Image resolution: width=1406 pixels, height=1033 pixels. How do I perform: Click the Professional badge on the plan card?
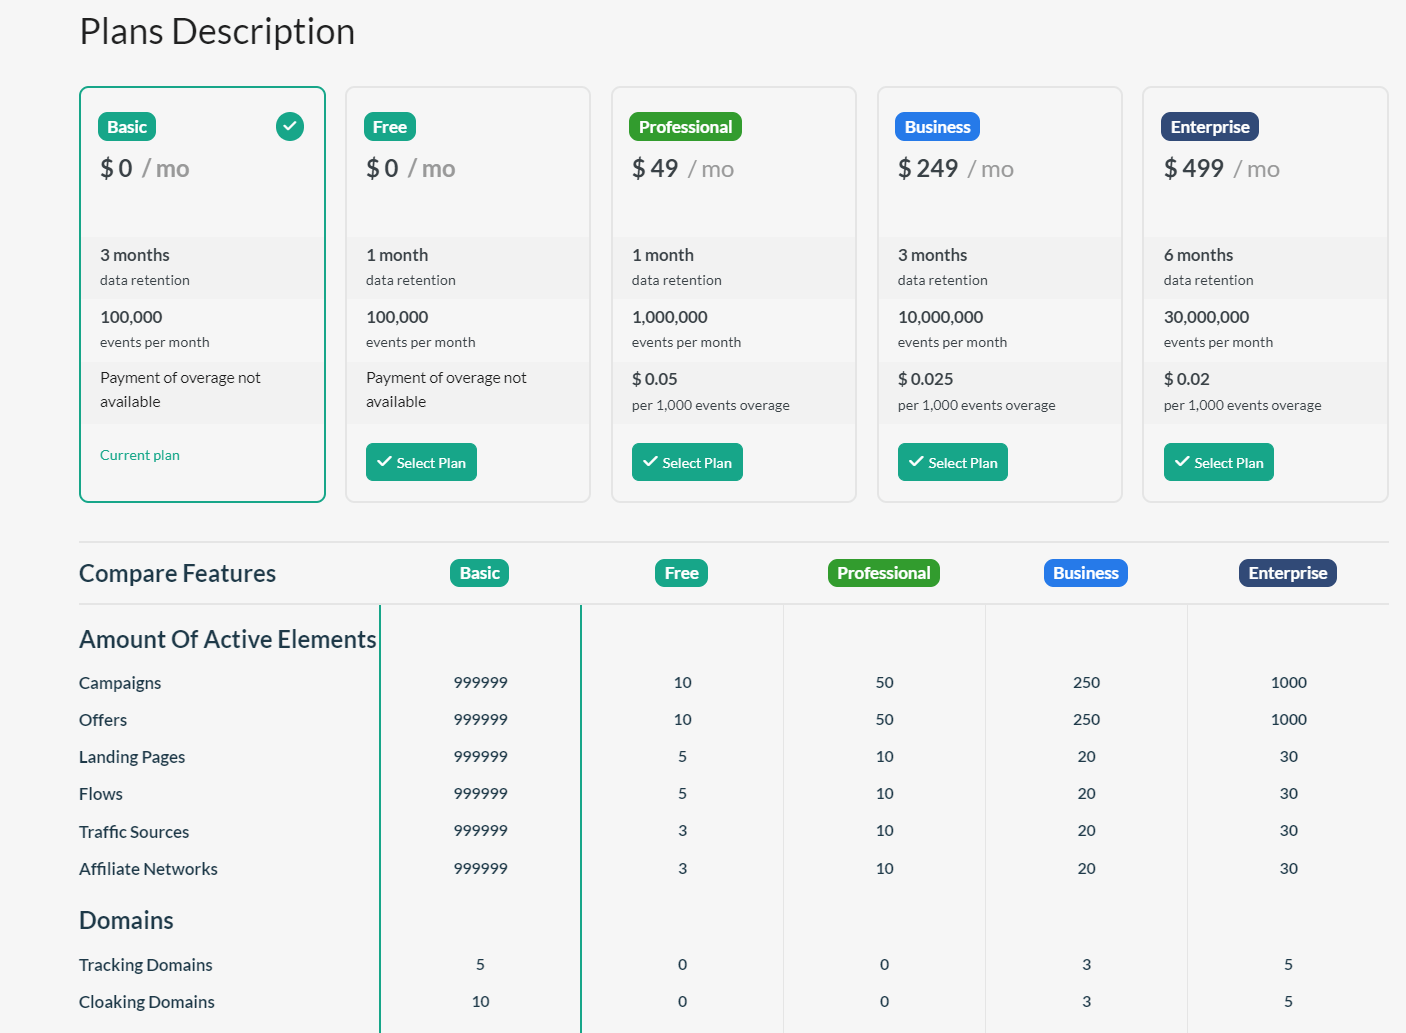(x=685, y=127)
